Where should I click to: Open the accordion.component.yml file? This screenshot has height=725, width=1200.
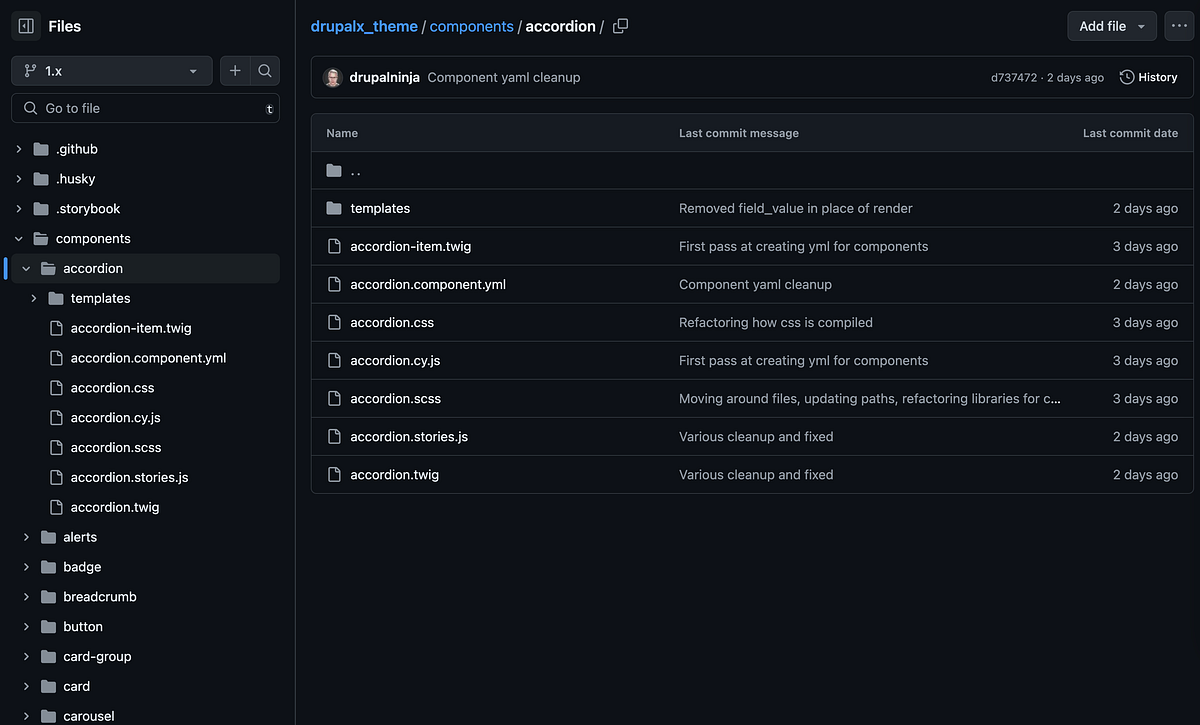(428, 284)
